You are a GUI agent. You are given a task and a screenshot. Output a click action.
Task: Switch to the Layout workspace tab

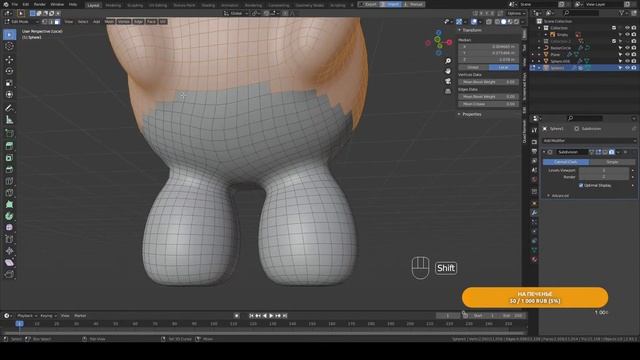pyautogui.click(x=93, y=5)
